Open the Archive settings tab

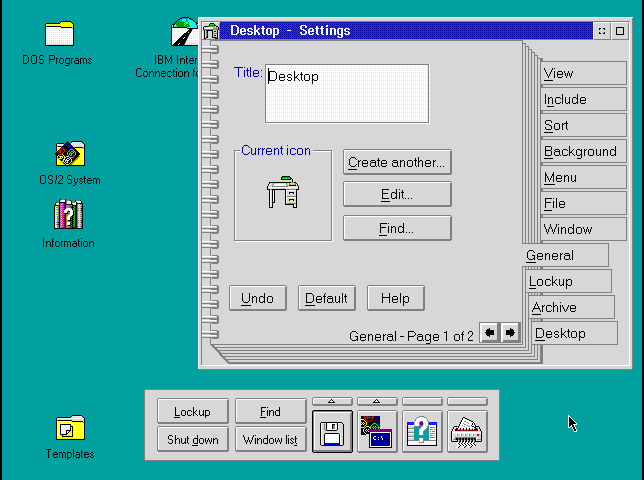click(x=568, y=308)
